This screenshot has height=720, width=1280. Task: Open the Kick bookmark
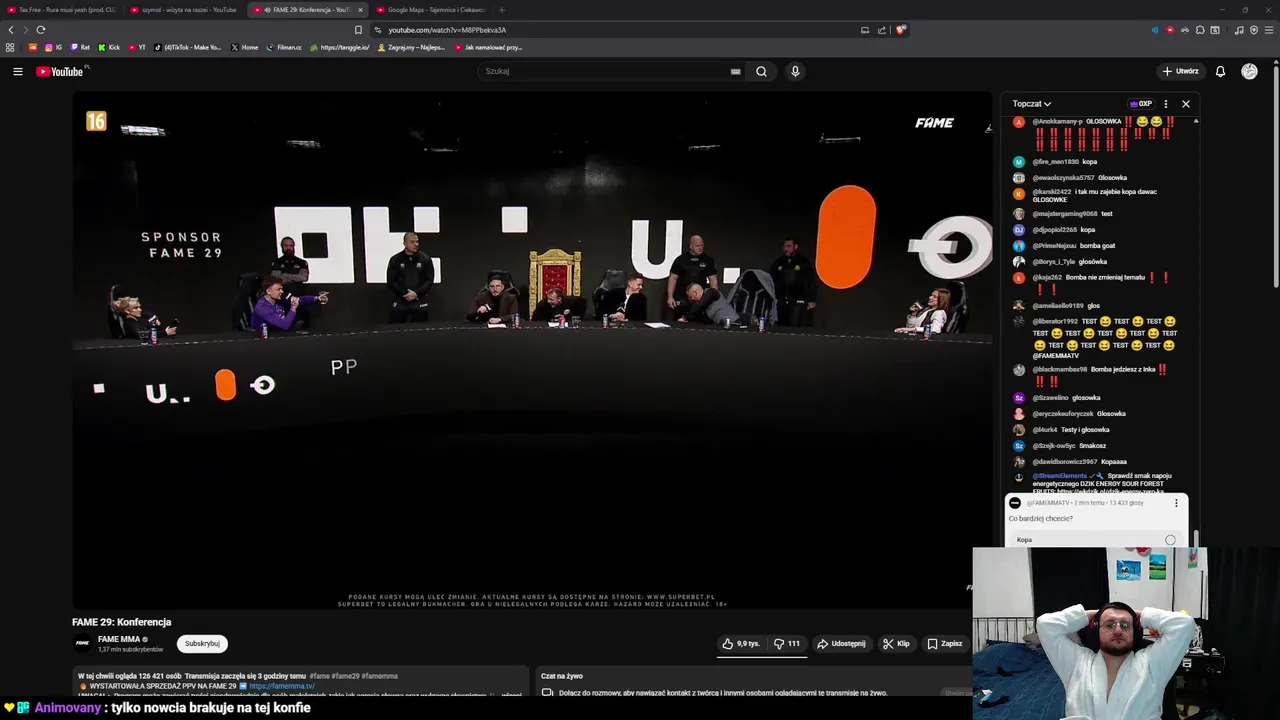point(109,47)
